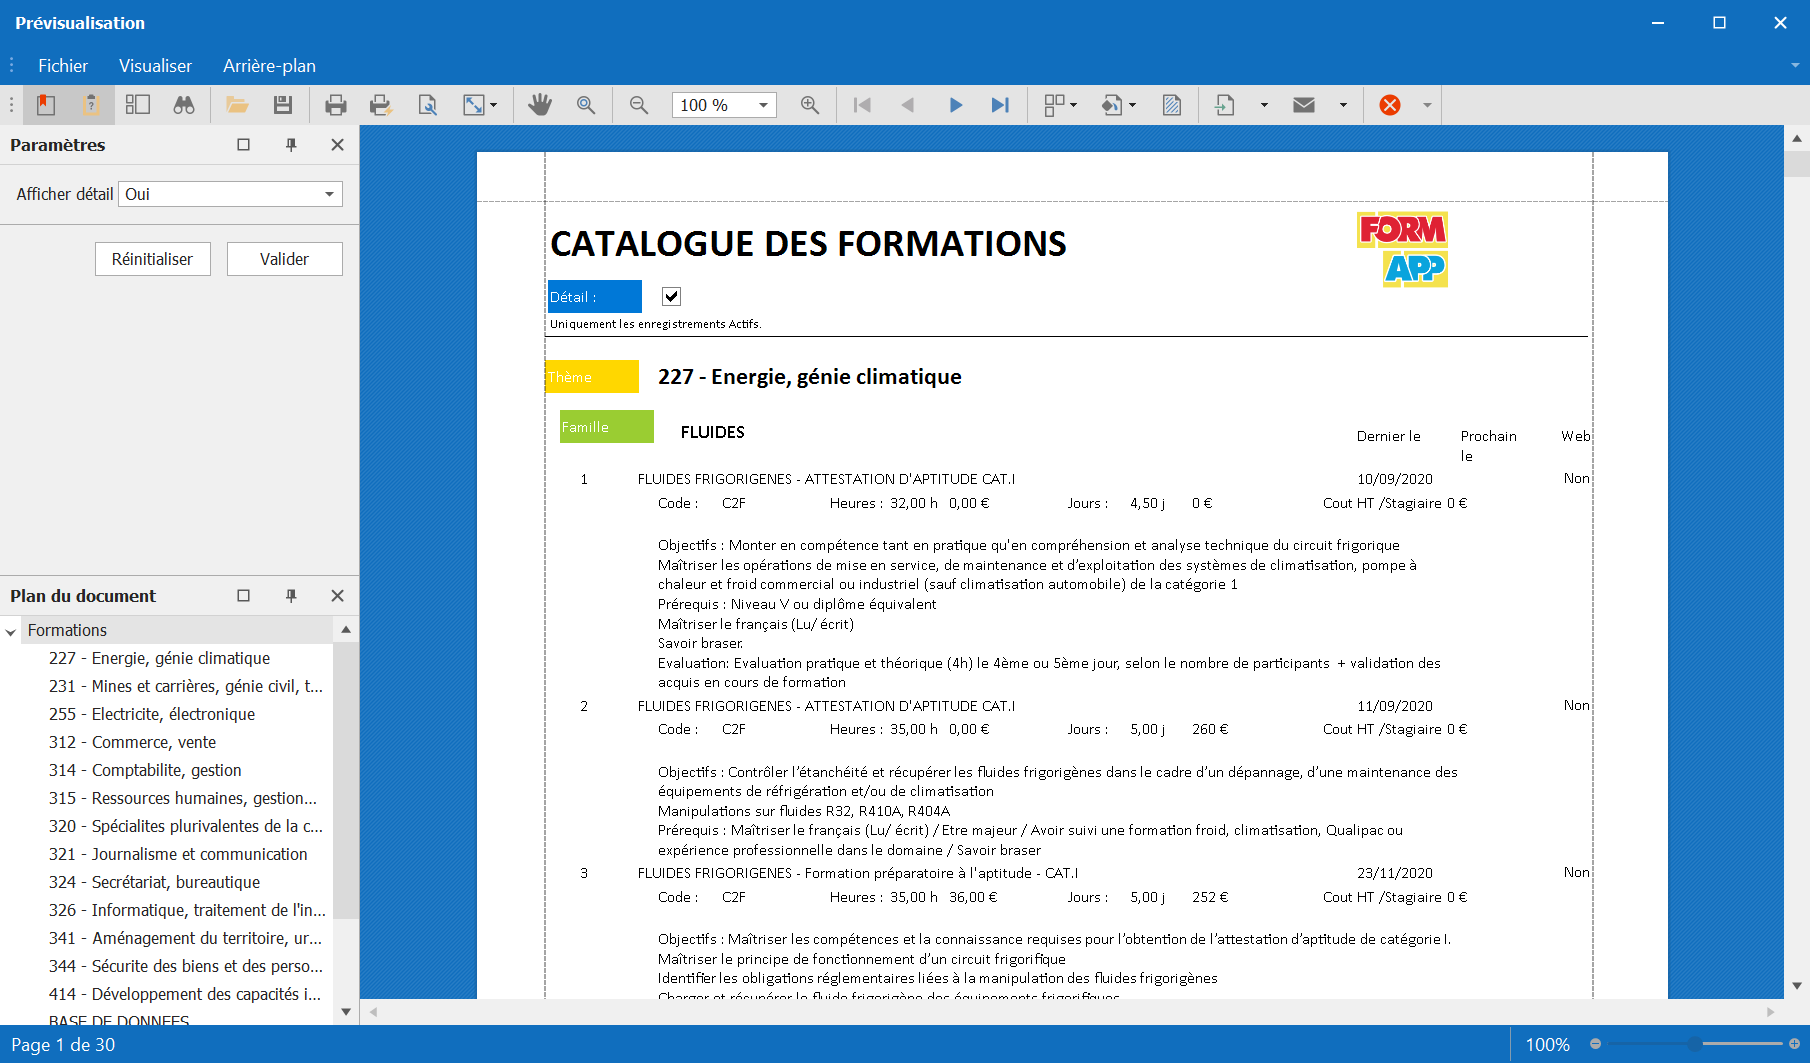Select the magnifier tool
This screenshot has height=1063, width=1810.
[x=586, y=105]
